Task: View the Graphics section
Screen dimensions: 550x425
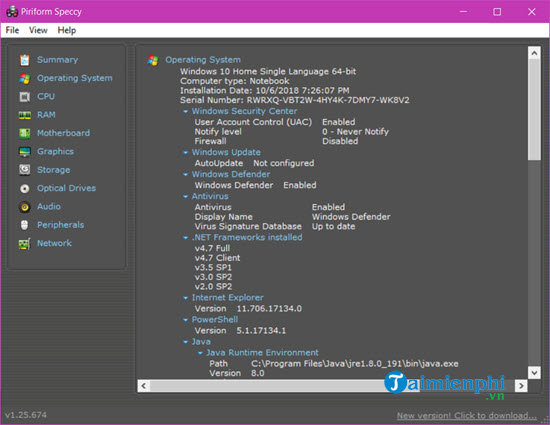Action: (x=55, y=151)
